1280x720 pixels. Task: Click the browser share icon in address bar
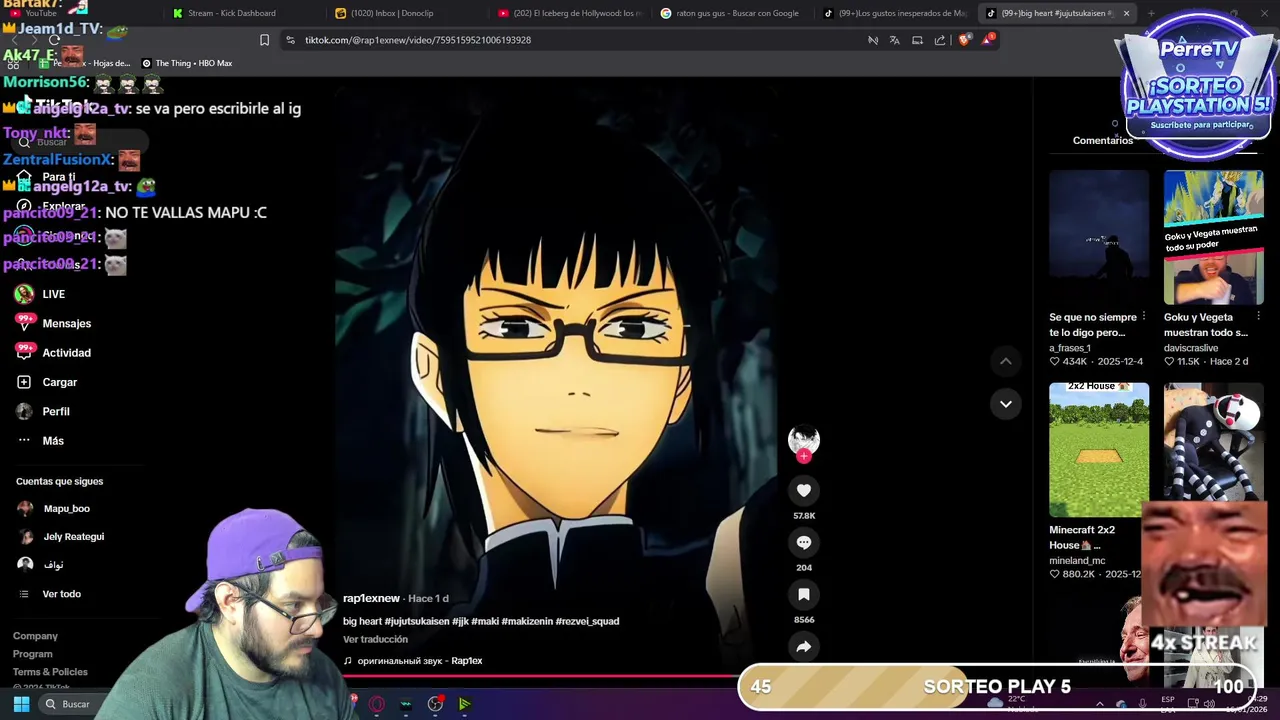[x=940, y=40]
